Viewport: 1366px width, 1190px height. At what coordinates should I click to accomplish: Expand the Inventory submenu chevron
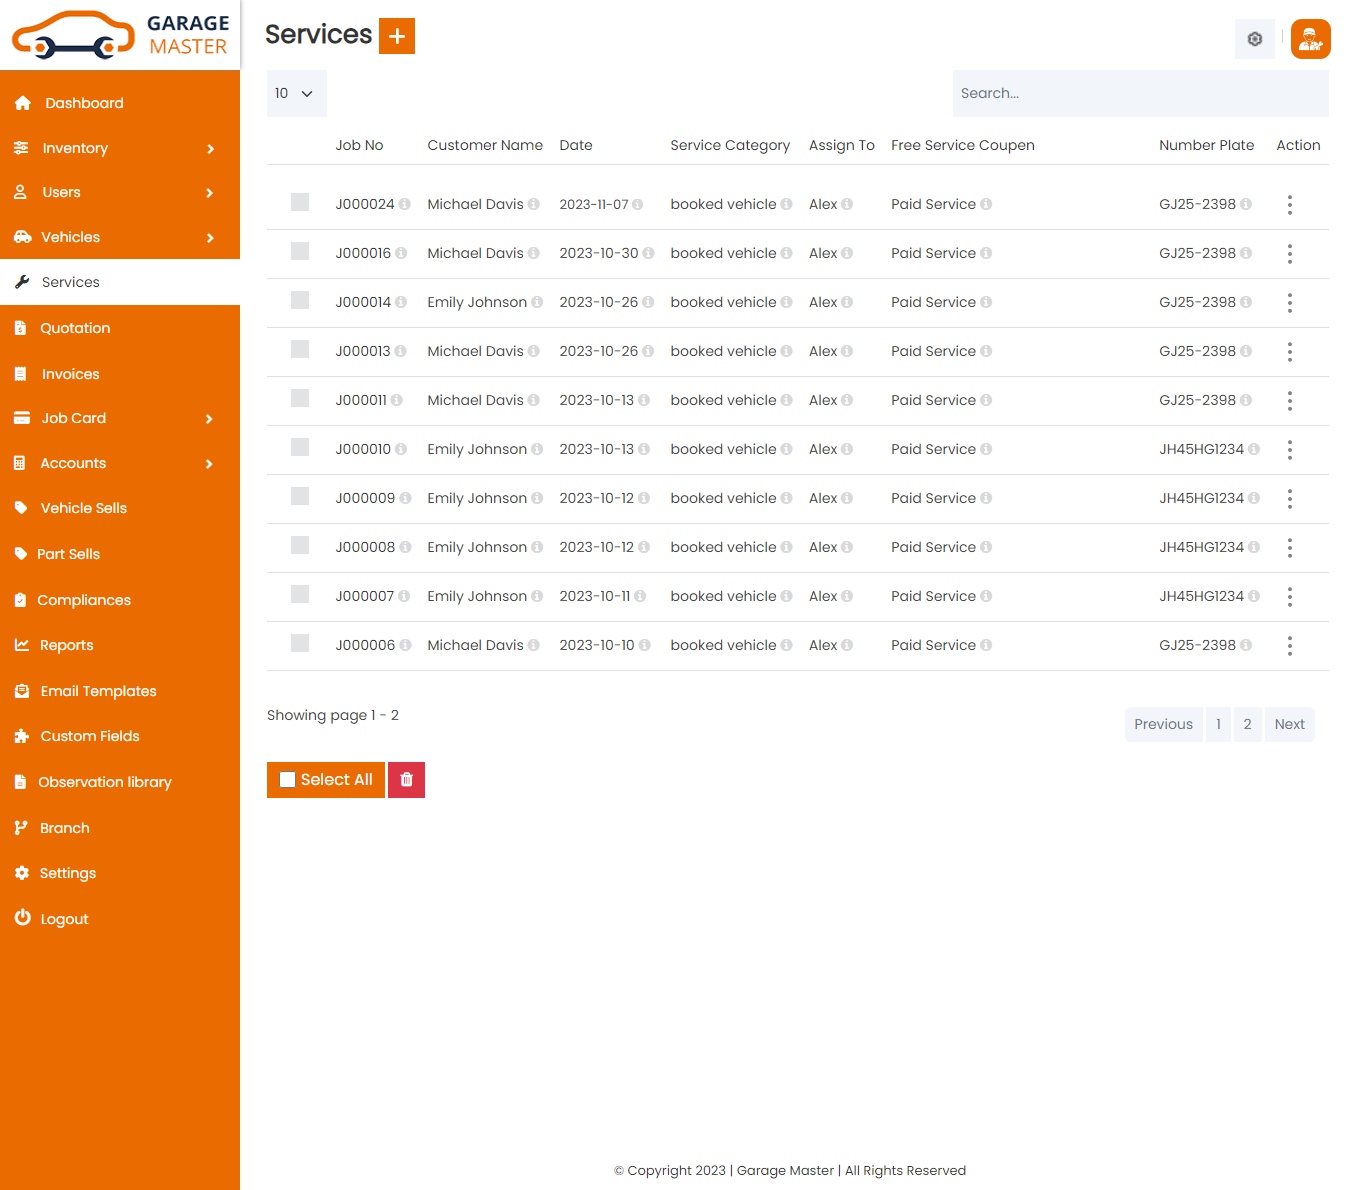click(x=210, y=149)
